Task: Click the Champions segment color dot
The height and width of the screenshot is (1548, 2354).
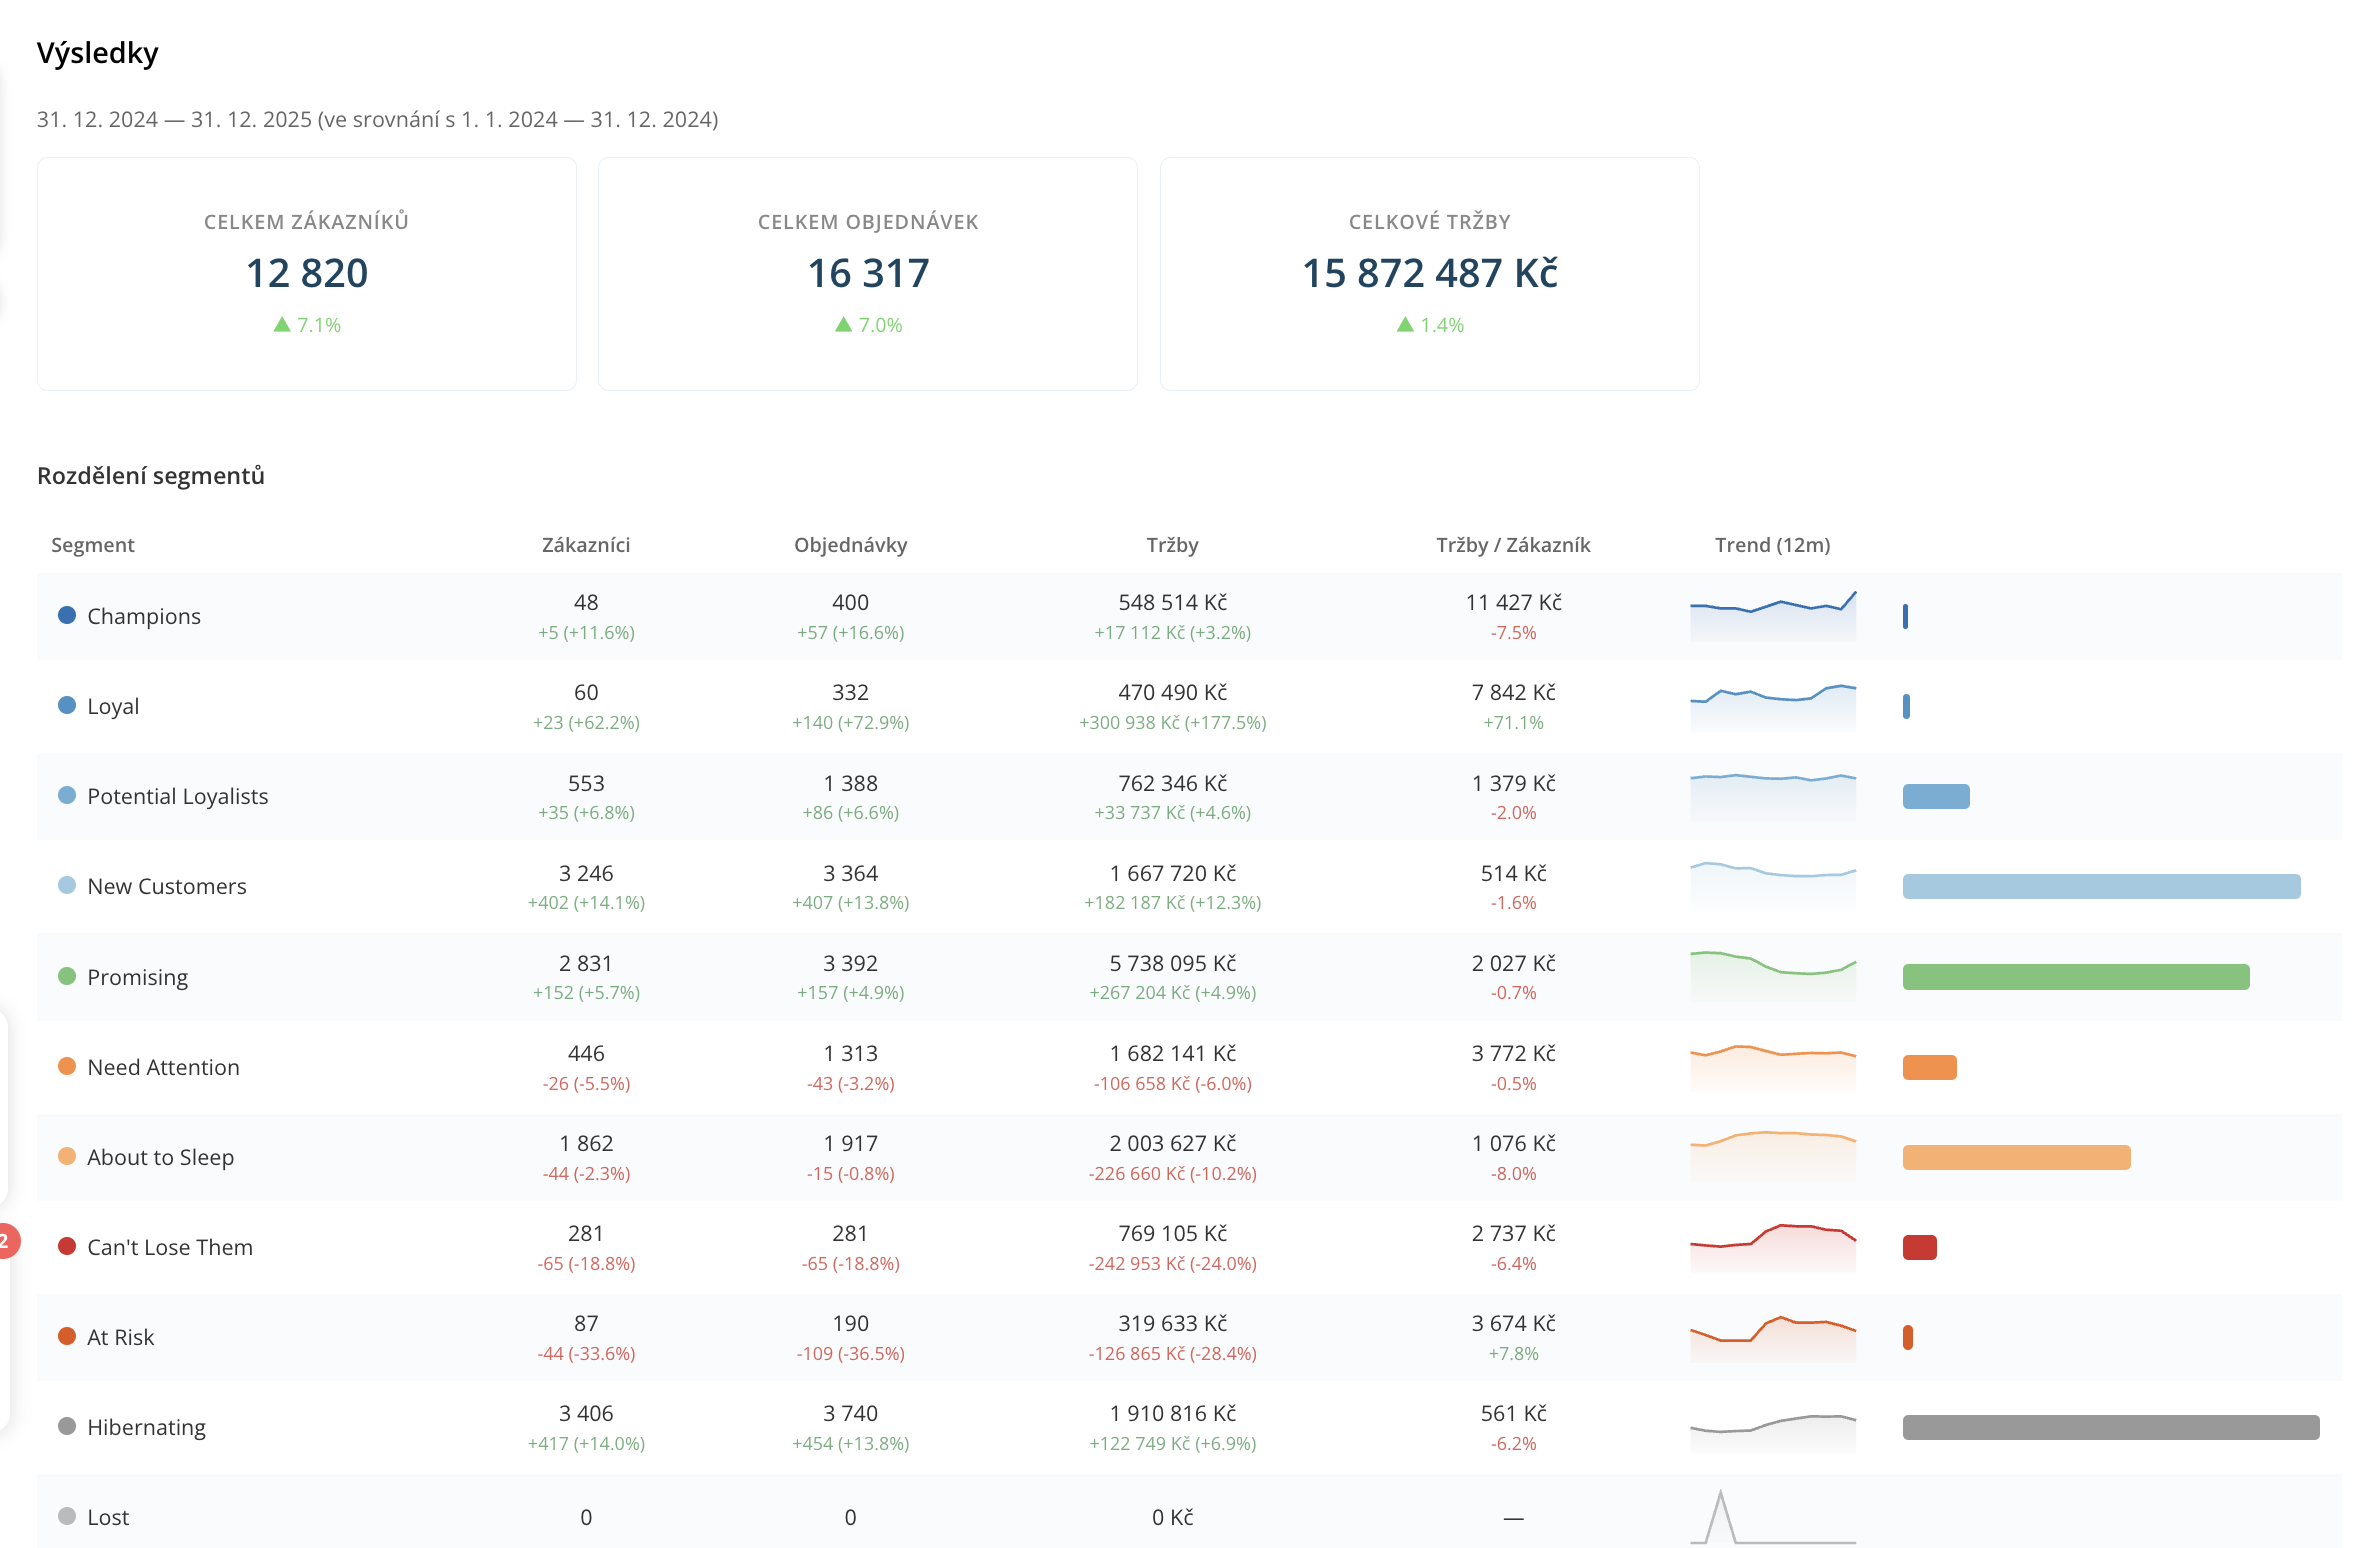Action: click(67, 615)
